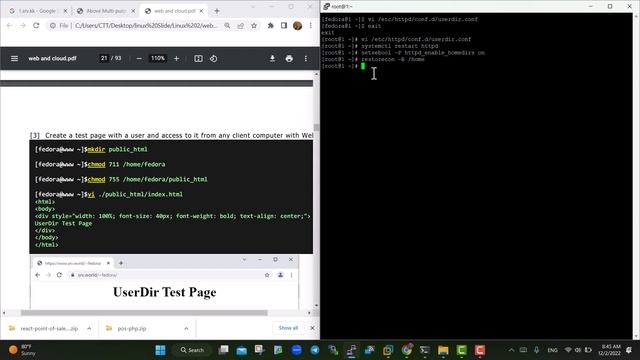Viewport: 640px width, 360px height.
Task: Open the green Camtasia taskbar icon
Action: pyautogui.click(x=461, y=350)
